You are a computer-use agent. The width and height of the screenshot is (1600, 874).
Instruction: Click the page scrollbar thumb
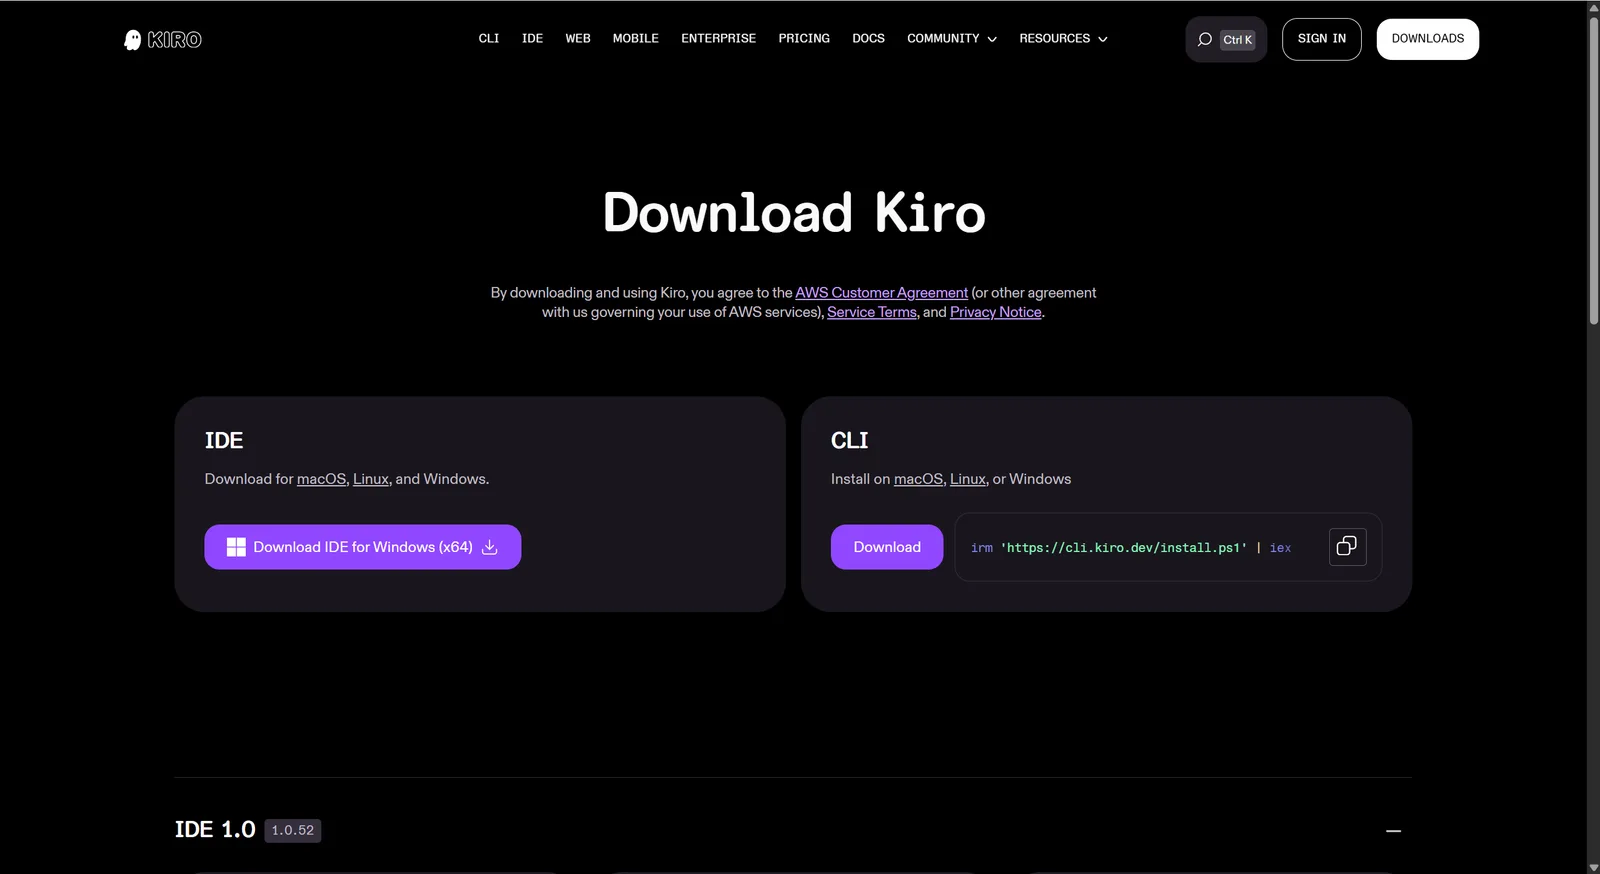click(1594, 170)
